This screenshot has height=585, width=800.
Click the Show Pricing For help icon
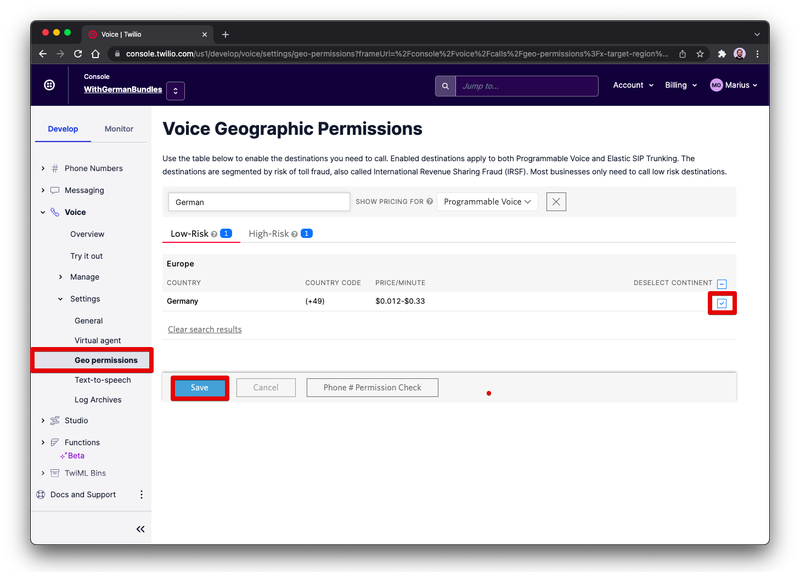tap(430, 201)
